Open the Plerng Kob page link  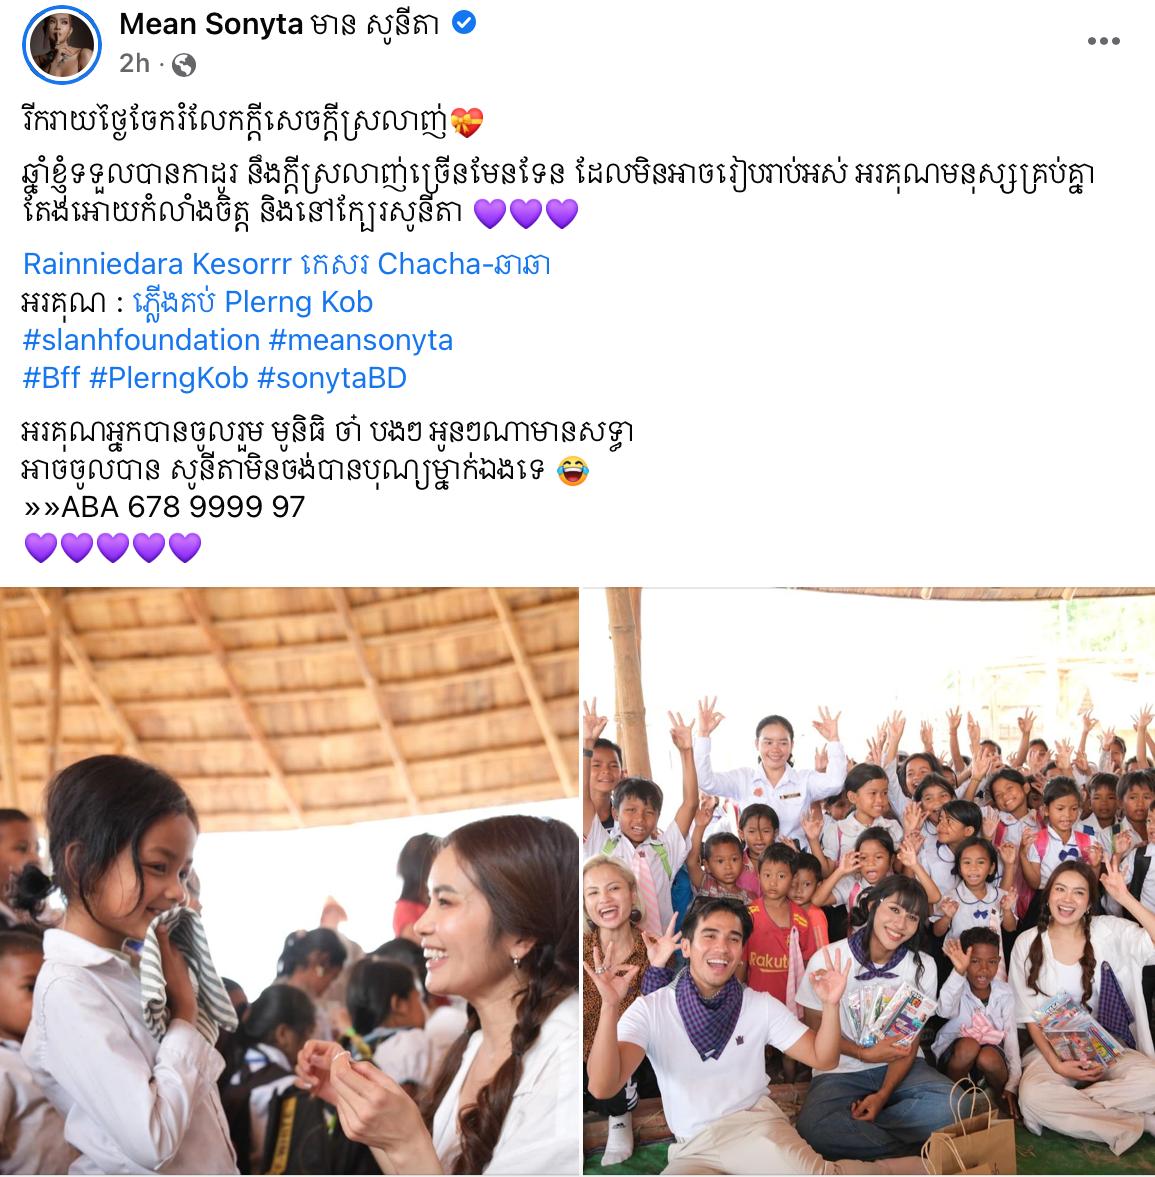pyautogui.click(x=253, y=302)
